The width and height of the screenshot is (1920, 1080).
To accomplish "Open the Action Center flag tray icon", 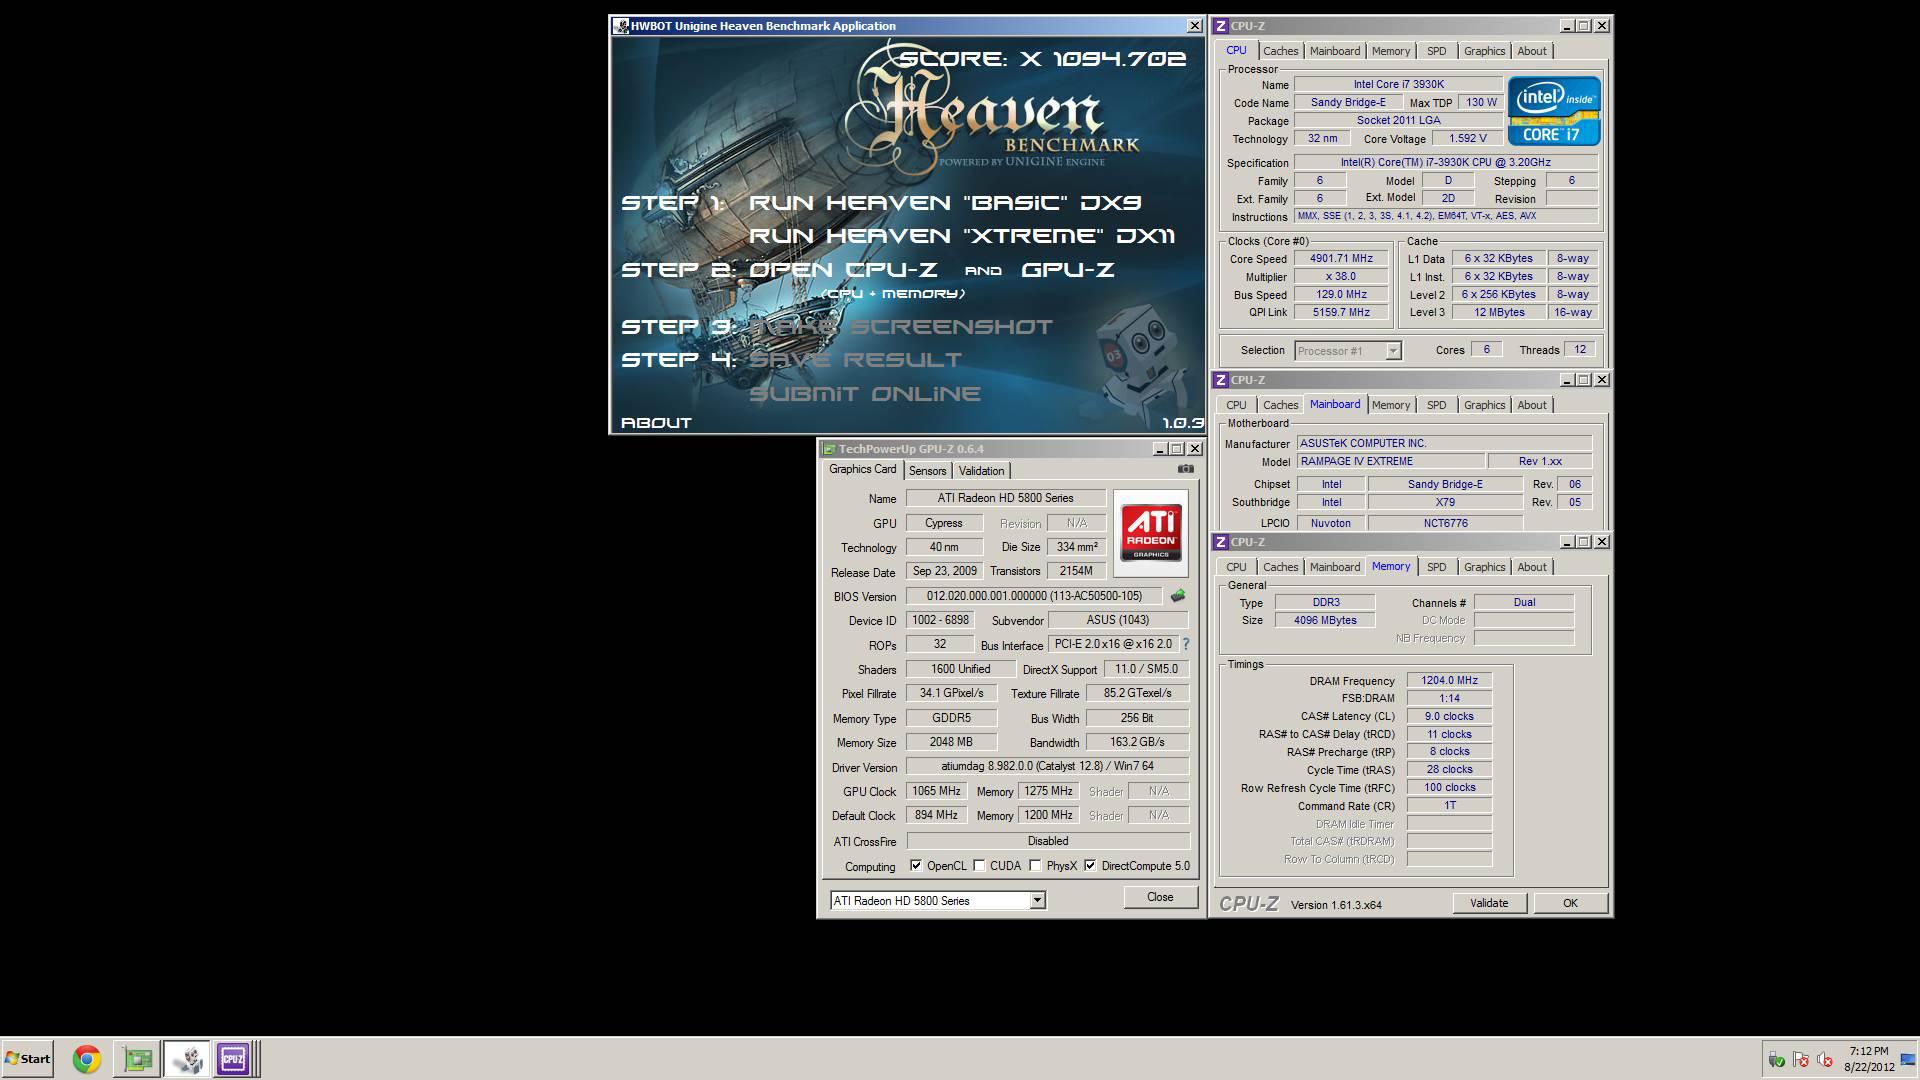I will (1800, 1060).
